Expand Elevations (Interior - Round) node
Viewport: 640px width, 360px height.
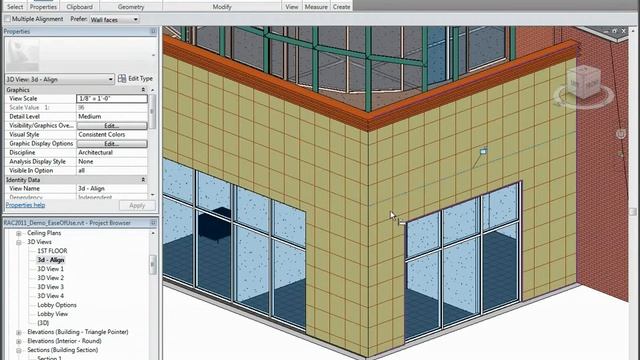pyautogui.click(x=19, y=341)
